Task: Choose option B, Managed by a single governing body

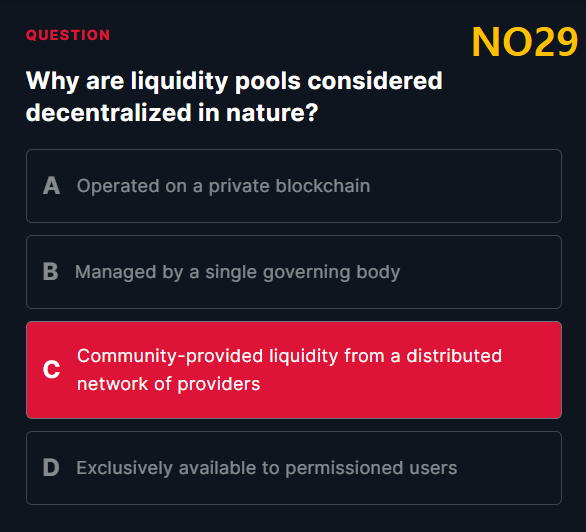Action: pyautogui.click(x=294, y=272)
